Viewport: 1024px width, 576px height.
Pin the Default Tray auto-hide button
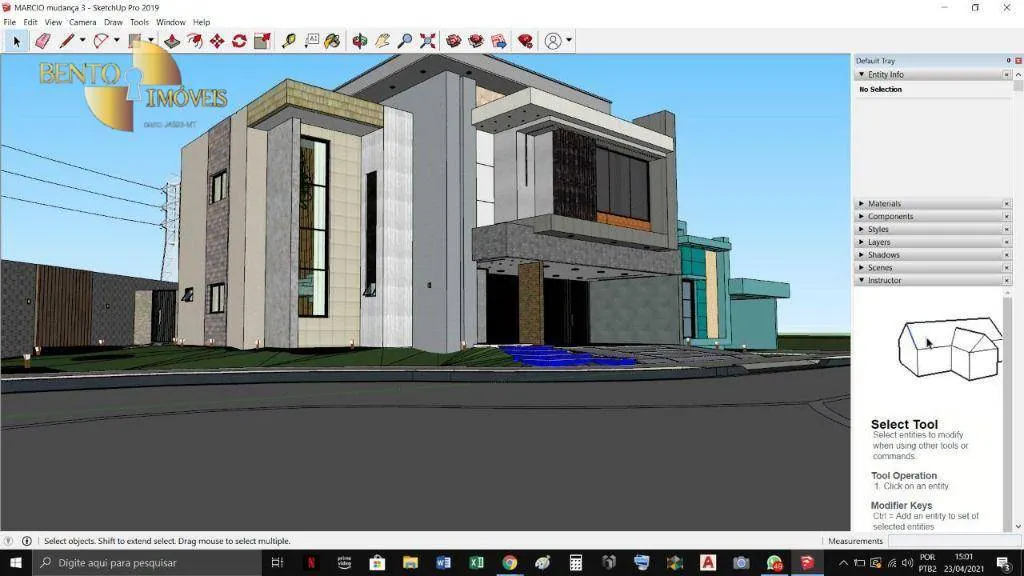1008,61
